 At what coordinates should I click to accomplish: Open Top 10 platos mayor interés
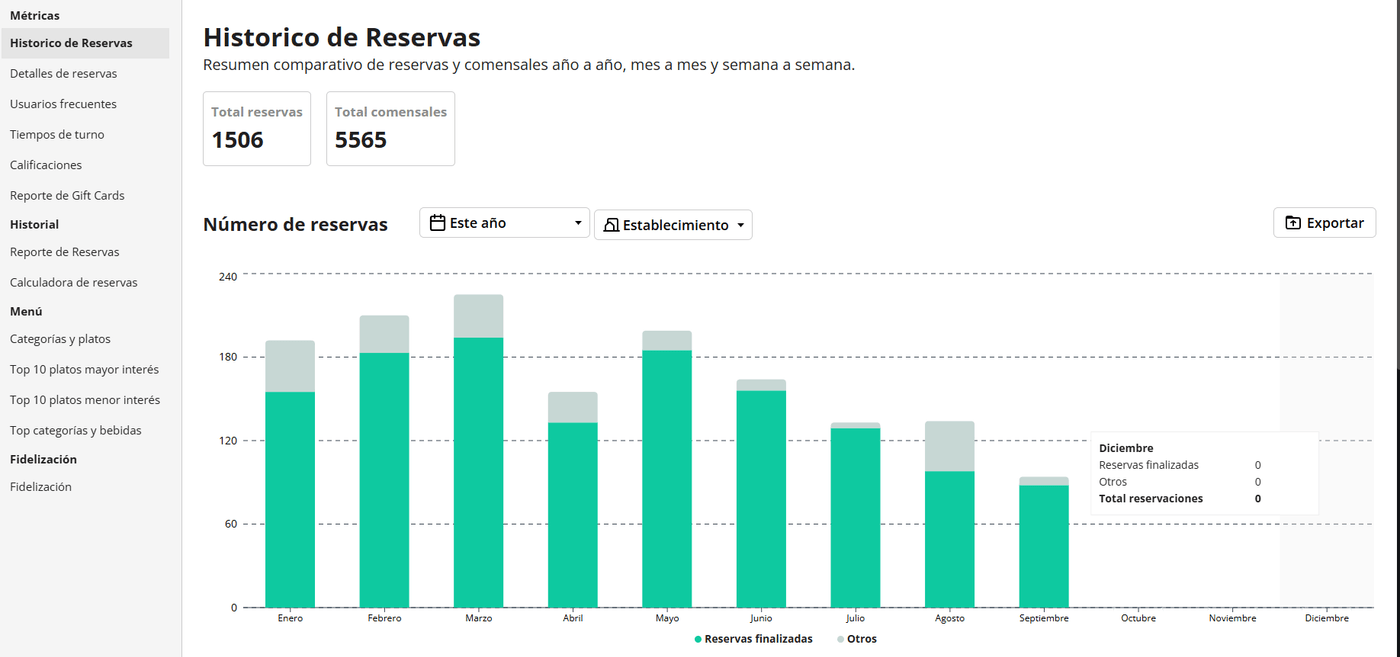84,370
